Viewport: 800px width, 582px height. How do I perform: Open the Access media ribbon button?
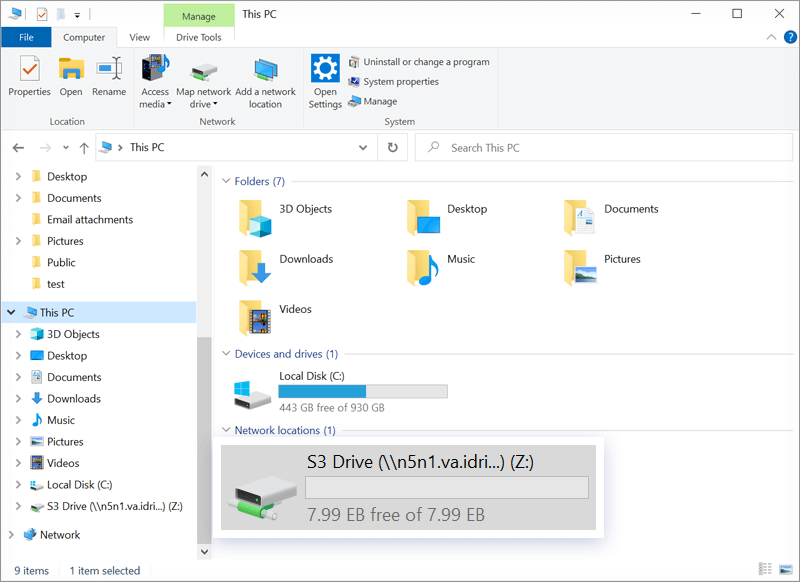tap(155, 82)
